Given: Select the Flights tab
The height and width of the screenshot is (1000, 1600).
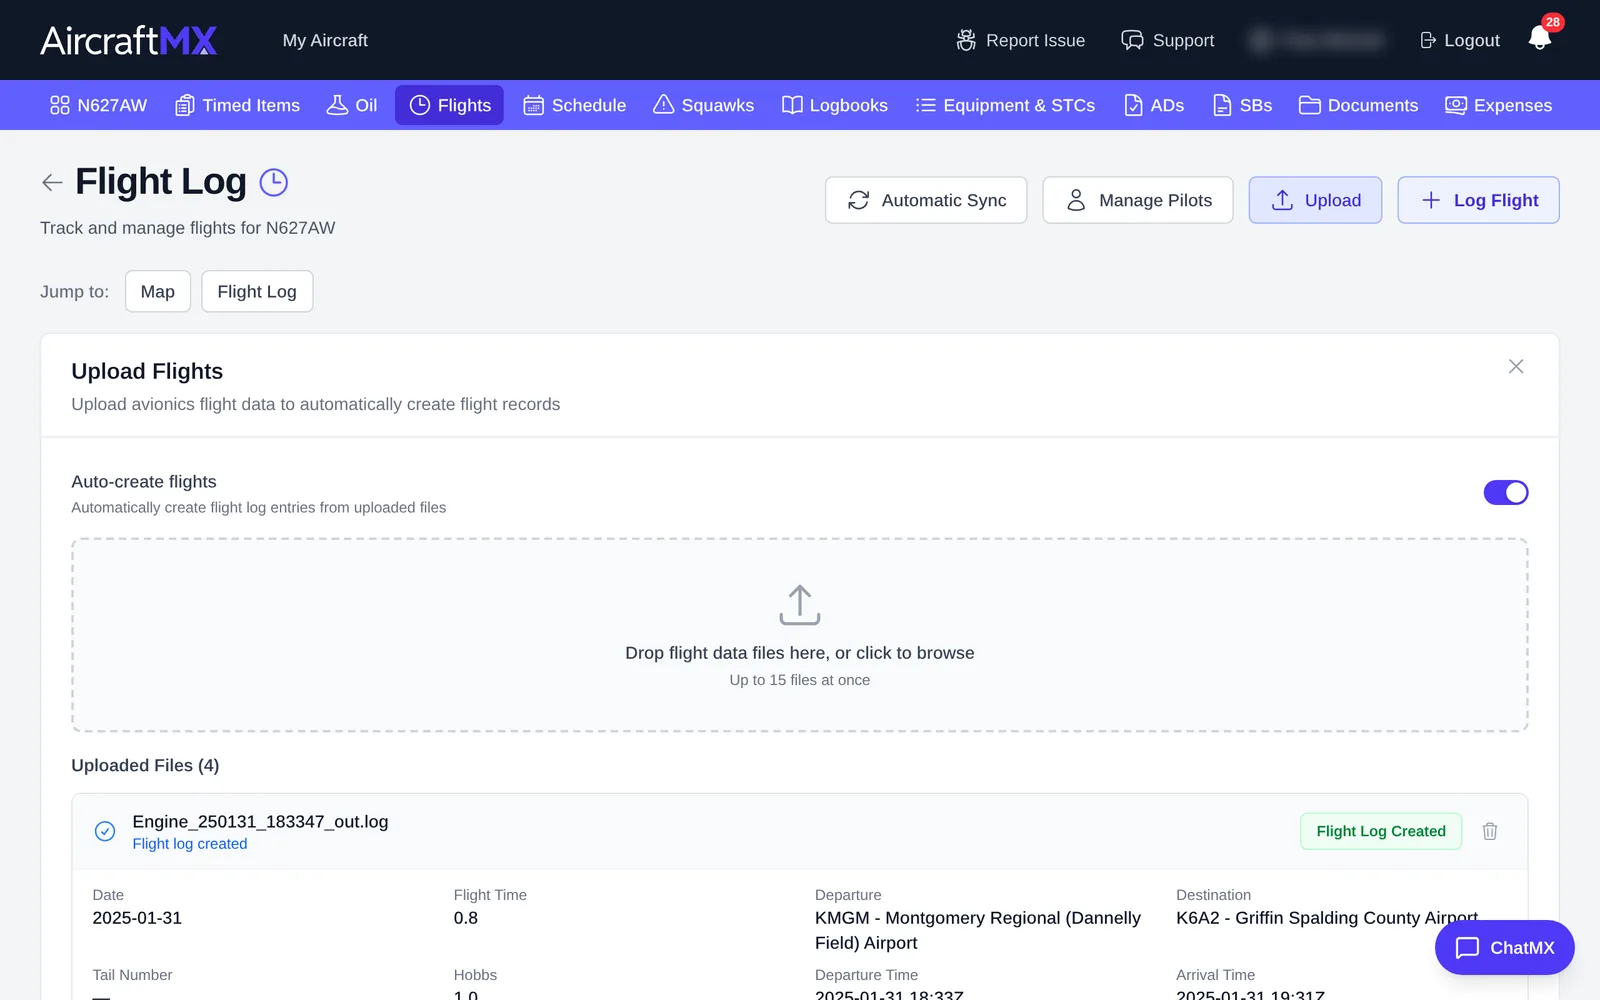Looking at the screenshot, I should click(450, 105).
